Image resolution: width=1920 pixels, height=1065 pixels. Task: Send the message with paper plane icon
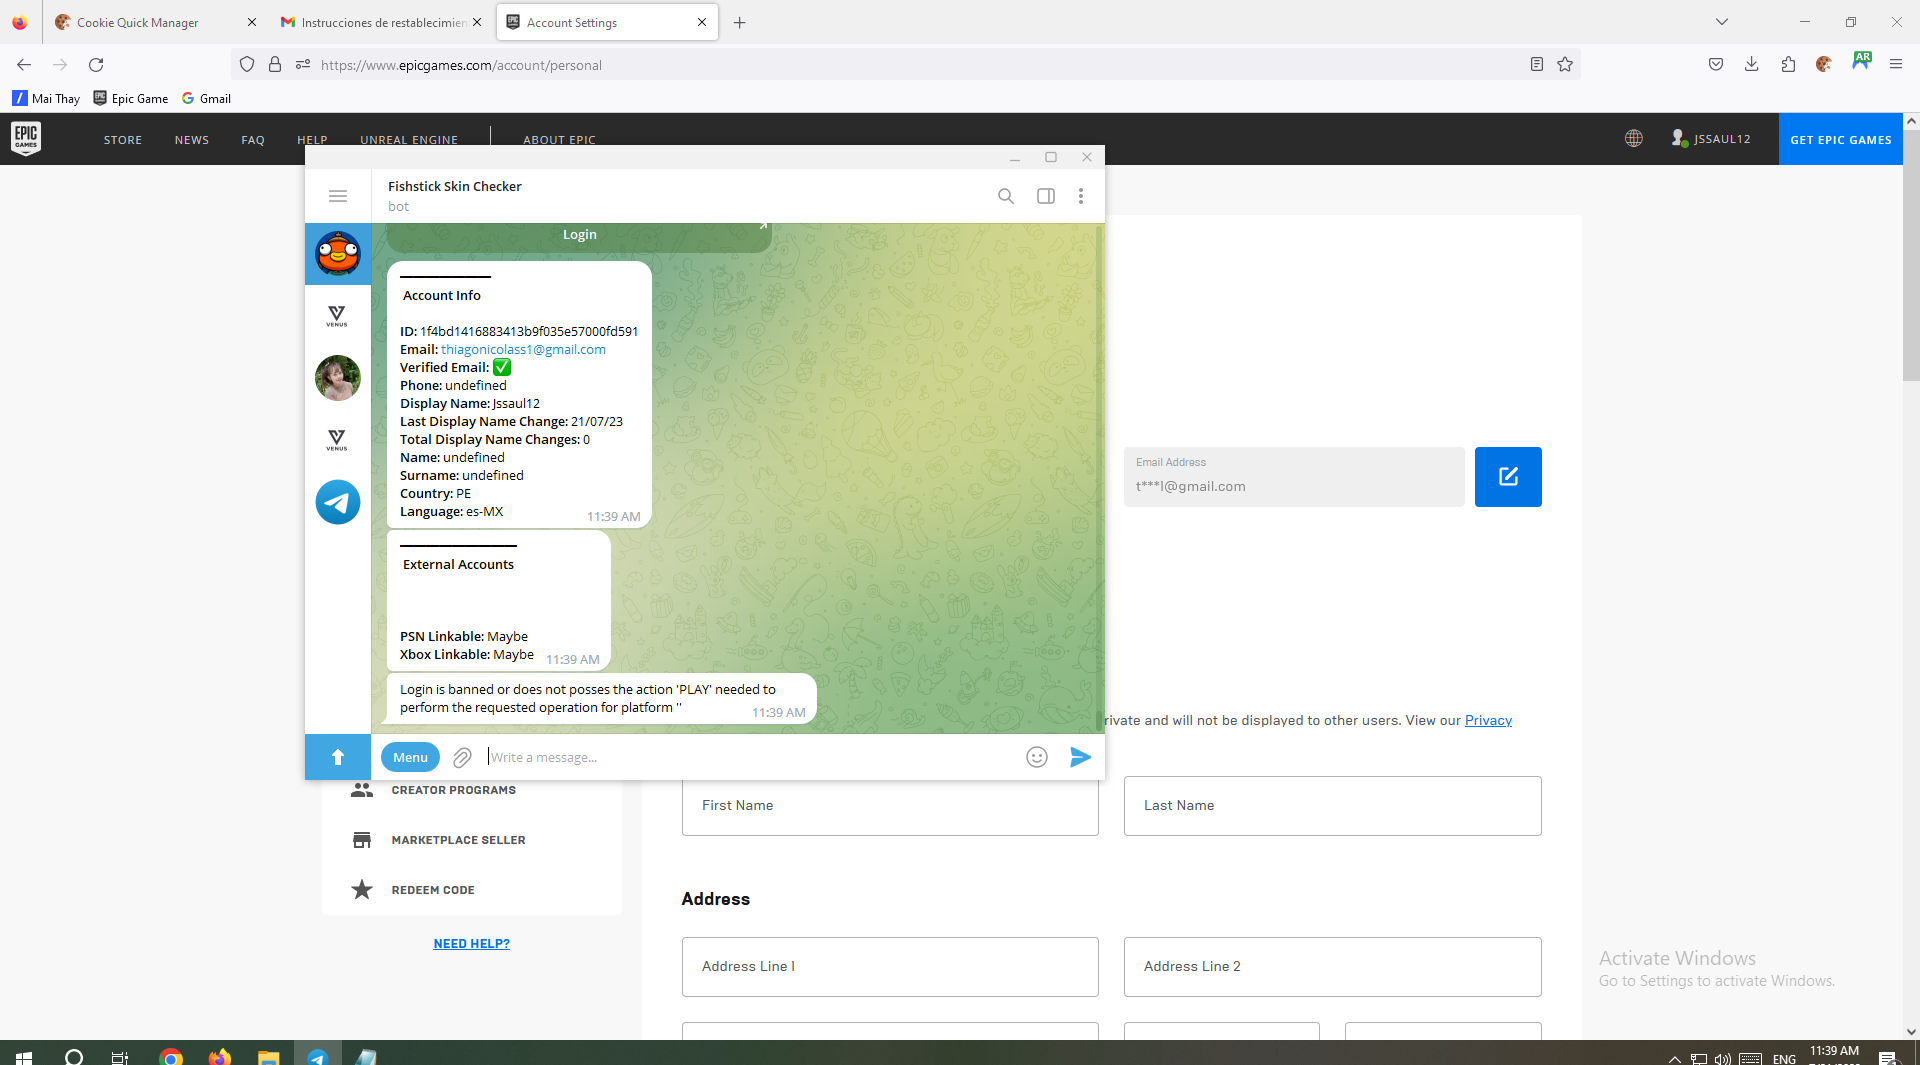pos(1080,757)
